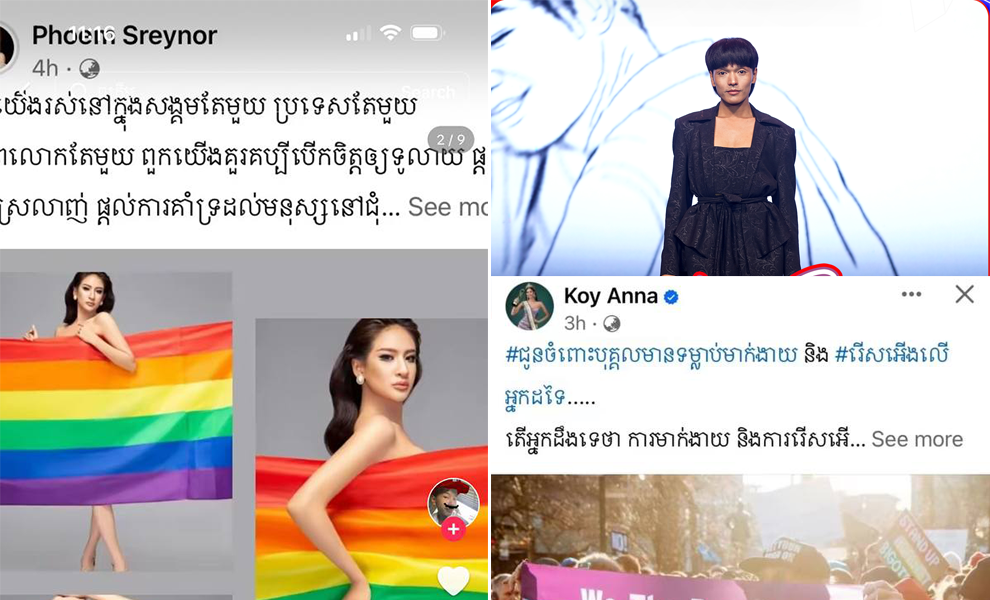Viewport: 990px width, 600px height.
Task: Open Phoem Sreynor's profile name
Action: 124,35
